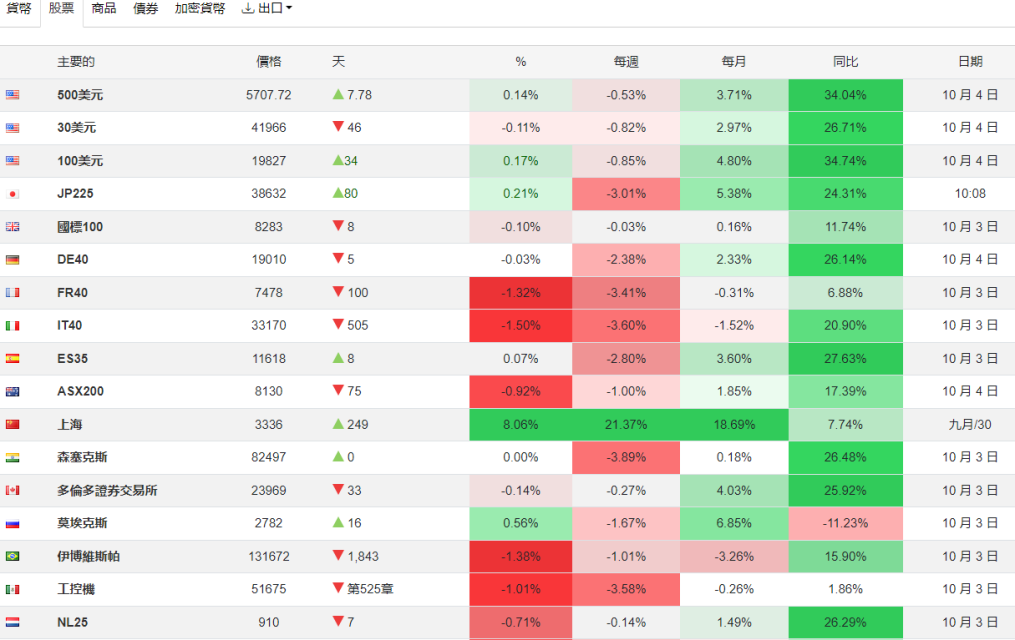1015x640 pixels.
Task: Switch to the 加密貨幣 tab
Action: coord(200,8)
